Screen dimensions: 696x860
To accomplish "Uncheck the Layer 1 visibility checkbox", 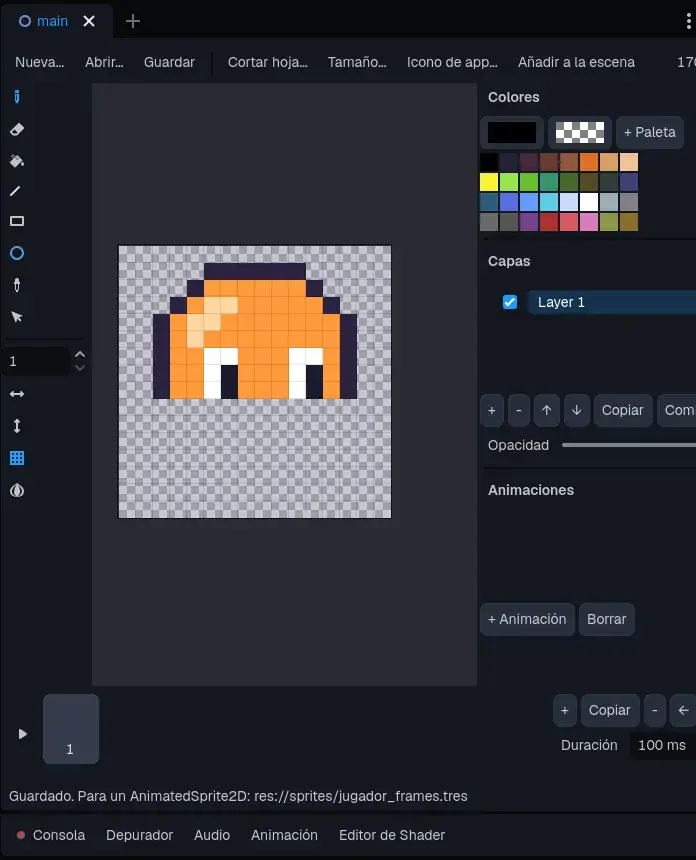I will pos(510,302).
